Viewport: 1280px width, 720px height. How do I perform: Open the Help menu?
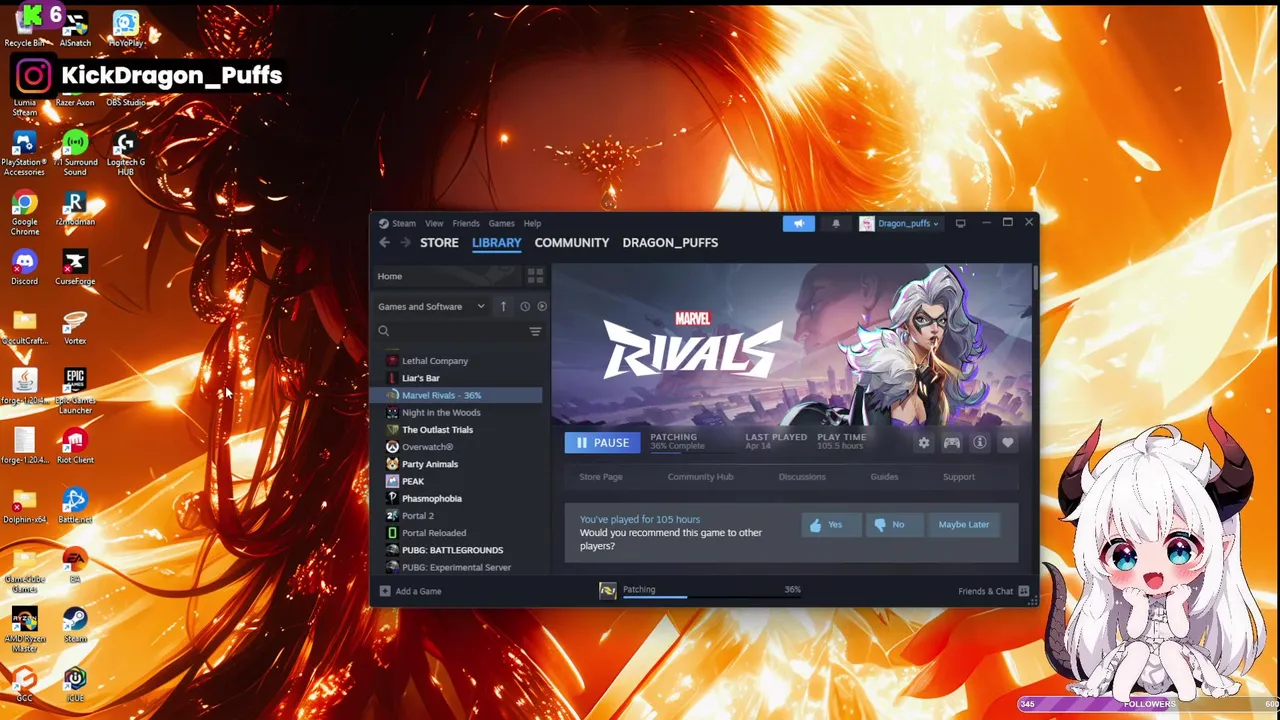[x=532, y=223]
